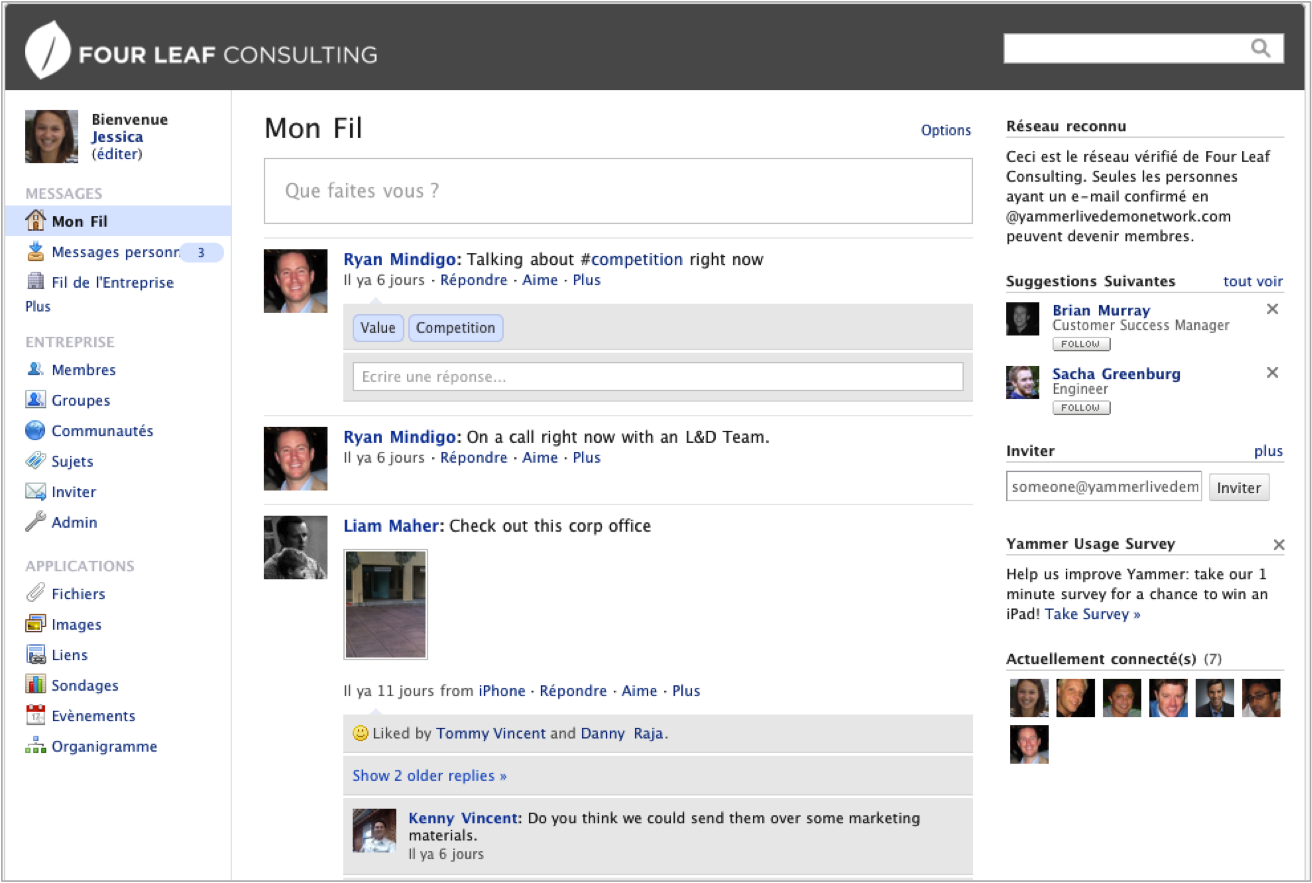The width and height of the screenshot is (1312, 883).
Task: Open Fil de l'Entreprise feed
Action: 113,282
